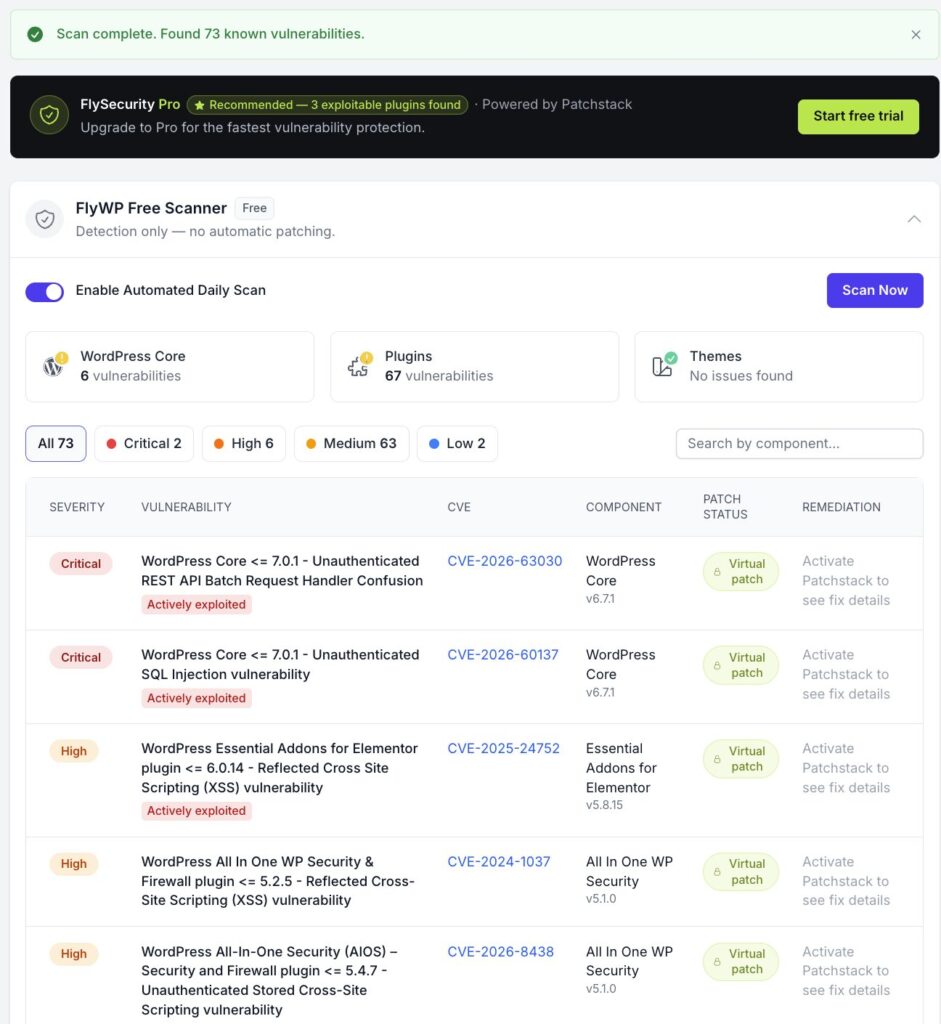Click Powered by Patchstack text
The image size is (941, 1024).
[x=556, y=104]
